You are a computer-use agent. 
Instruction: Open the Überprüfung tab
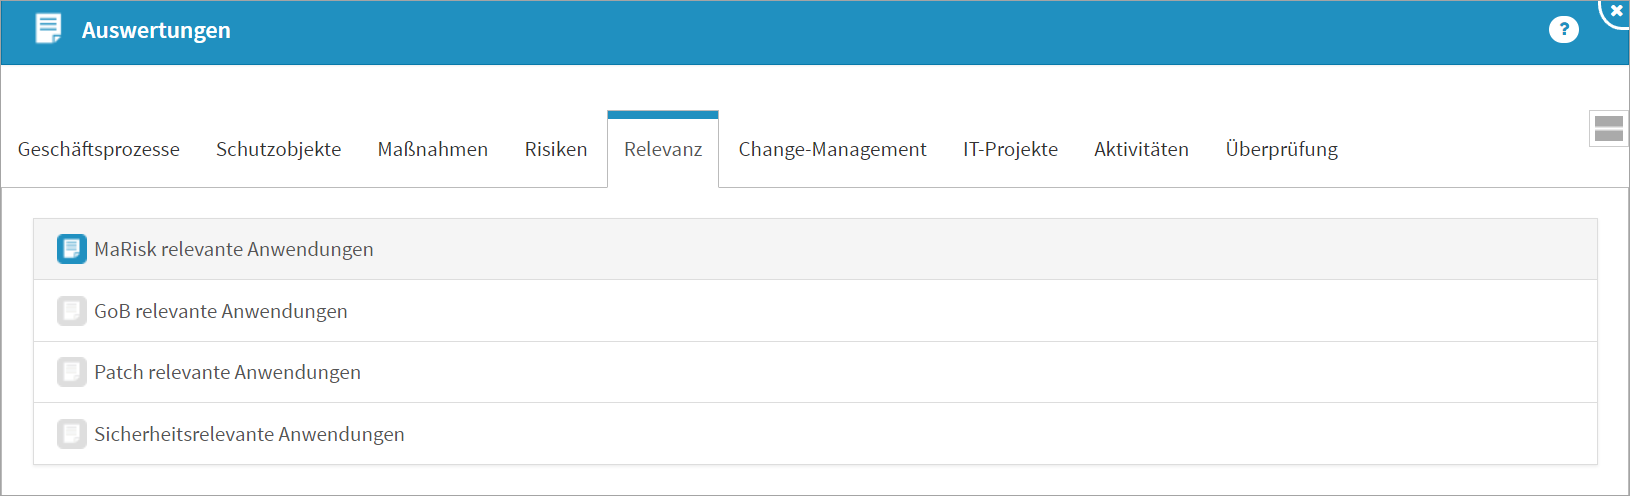[x=1281, y=149]
